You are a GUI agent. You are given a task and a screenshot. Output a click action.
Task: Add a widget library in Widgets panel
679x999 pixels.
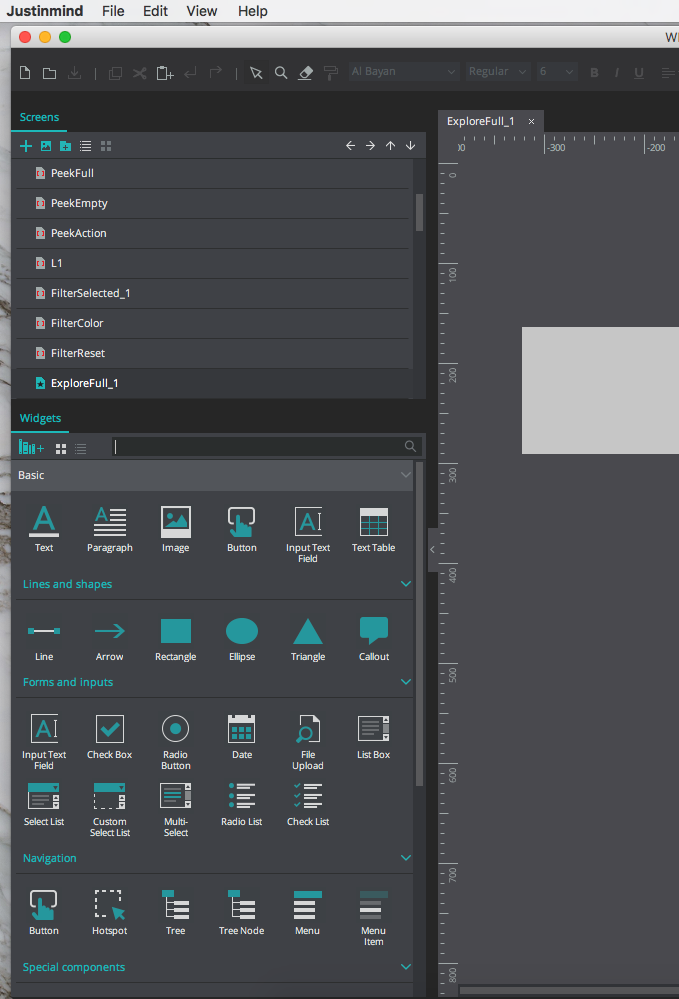click(x=31, y=448)
